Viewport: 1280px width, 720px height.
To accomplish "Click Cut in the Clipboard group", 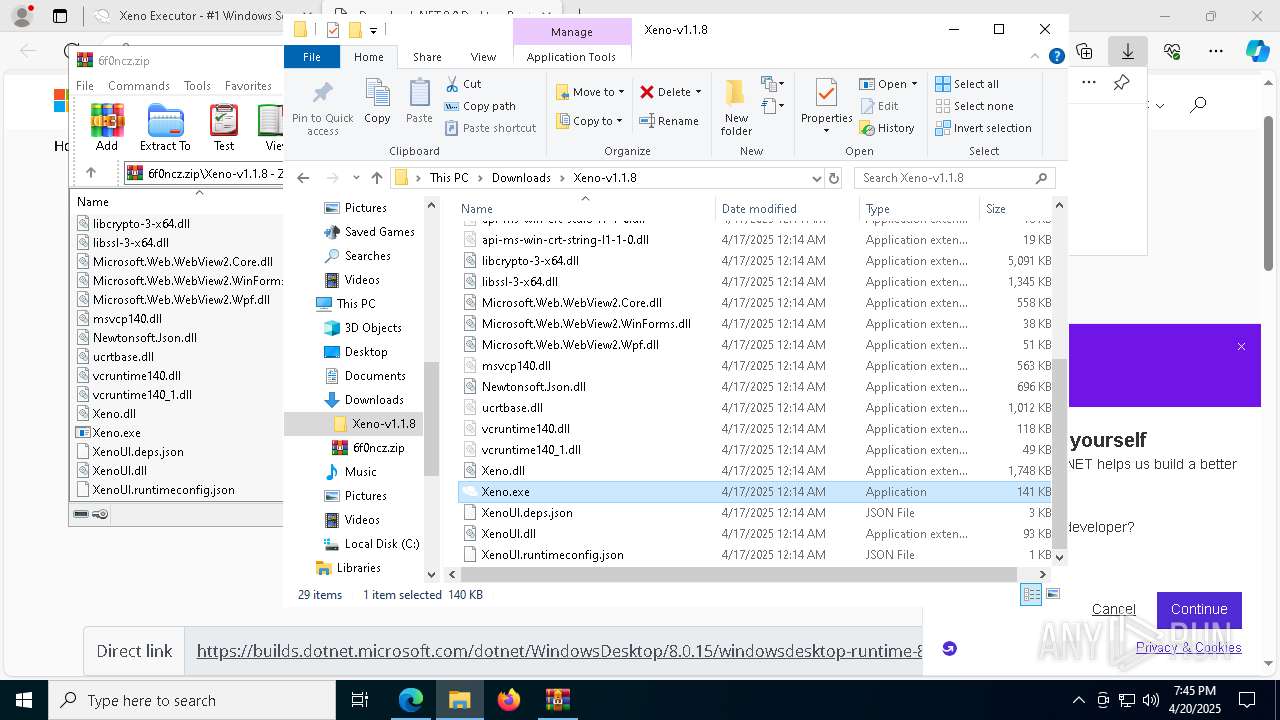I will click(x=463, y=84).
